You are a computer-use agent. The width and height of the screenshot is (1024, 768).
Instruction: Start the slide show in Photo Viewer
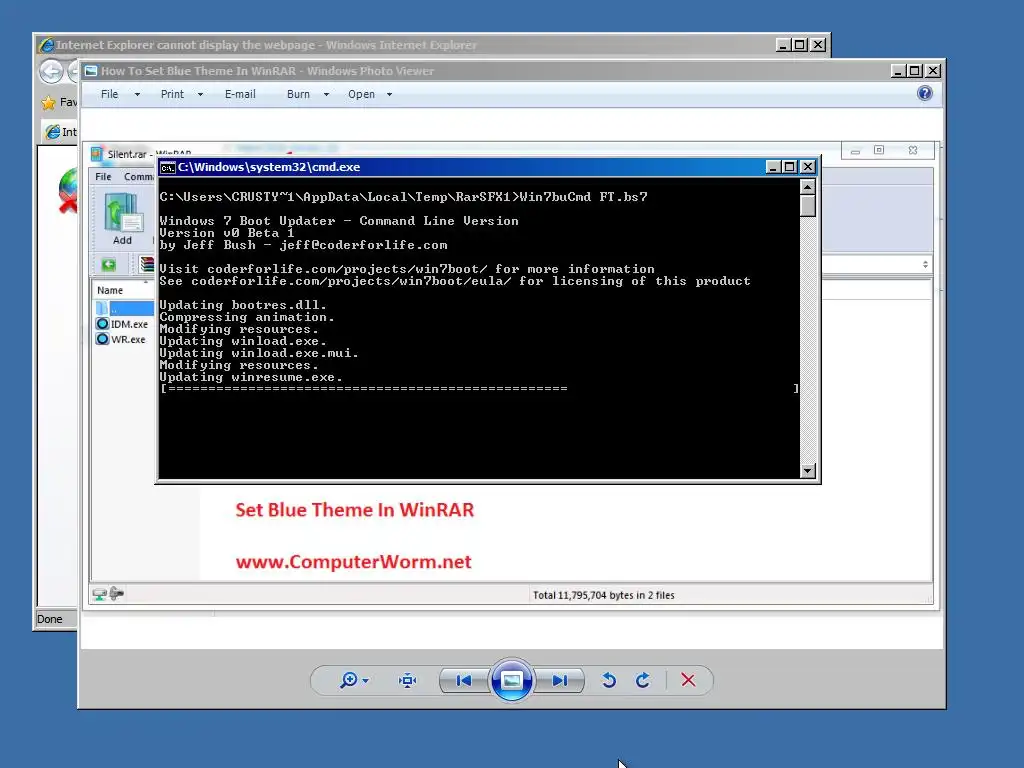[511, 680]
